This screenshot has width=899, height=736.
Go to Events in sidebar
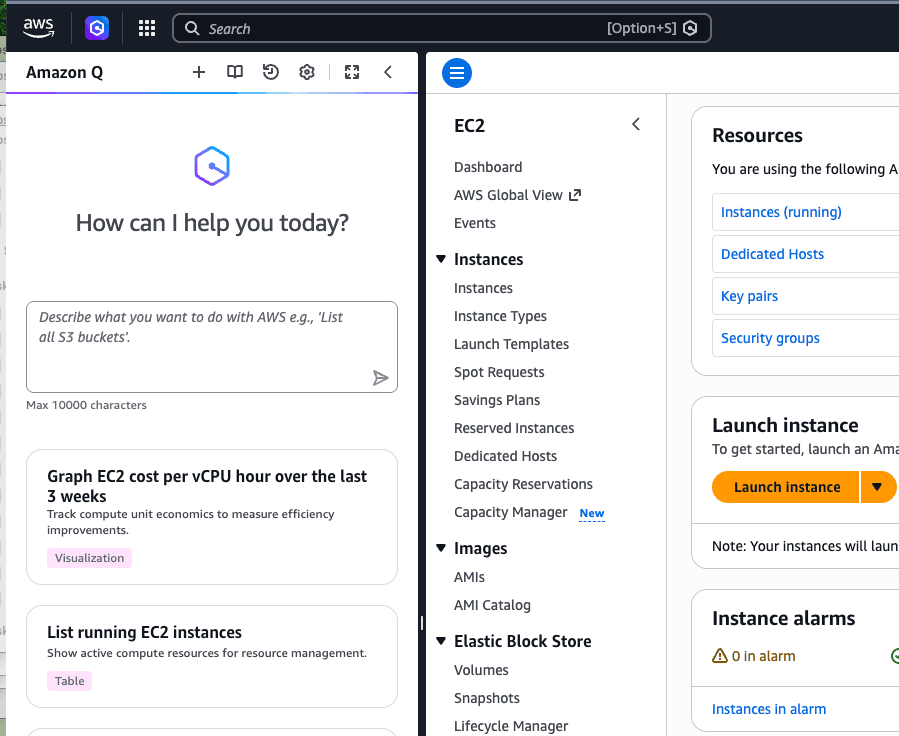click(475, 224)
